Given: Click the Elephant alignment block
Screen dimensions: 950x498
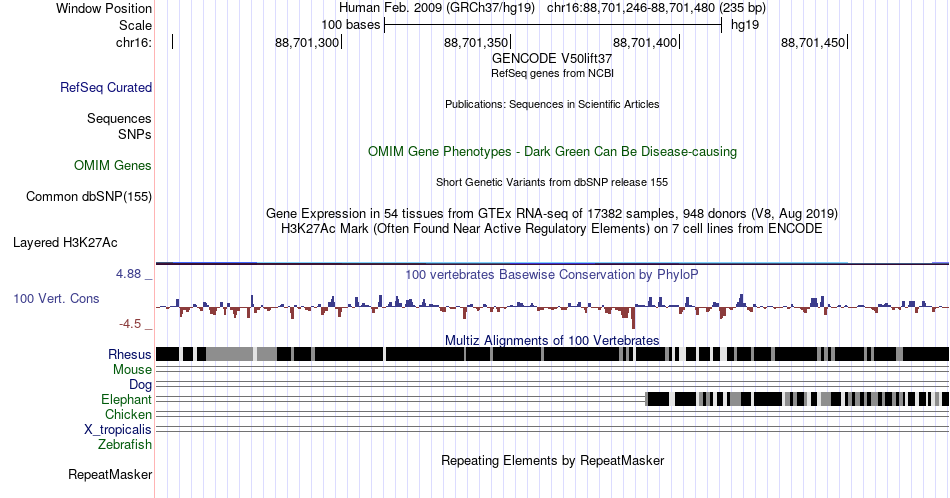Looking at the screenshot, I should click(x=797, y=399).
